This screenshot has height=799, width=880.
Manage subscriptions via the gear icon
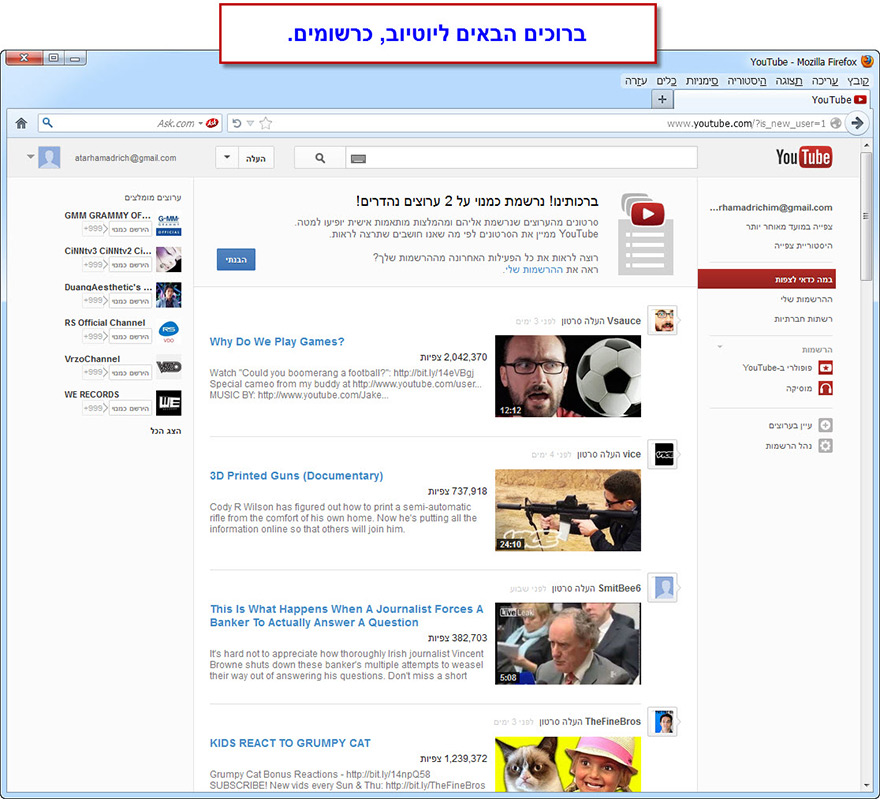[825, 444]
